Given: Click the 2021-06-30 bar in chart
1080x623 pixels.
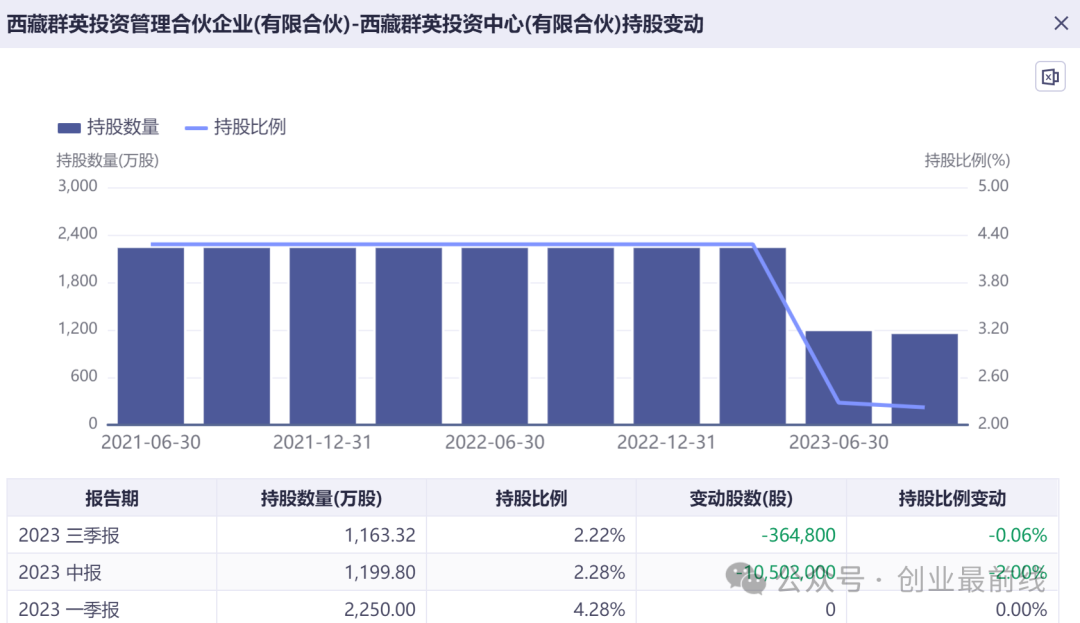Looking at the screenshot, I should click(x=151, y=336).
